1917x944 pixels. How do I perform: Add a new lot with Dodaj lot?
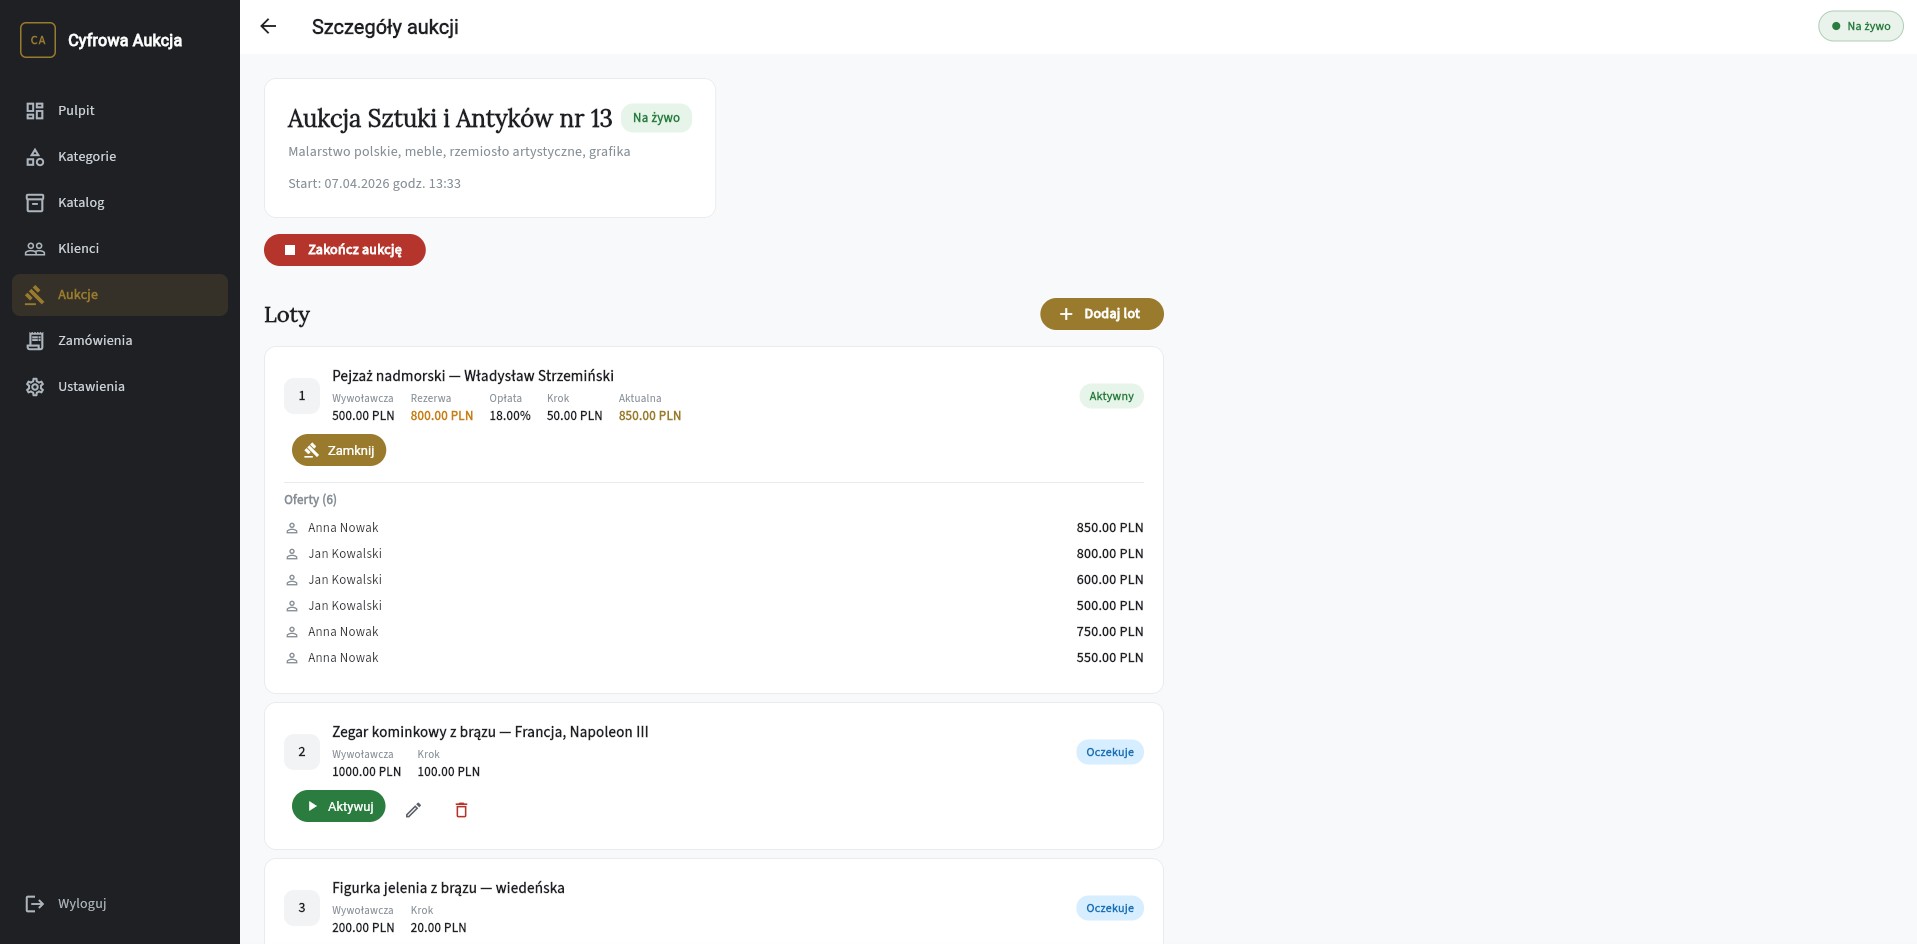tap(1101, 314)
